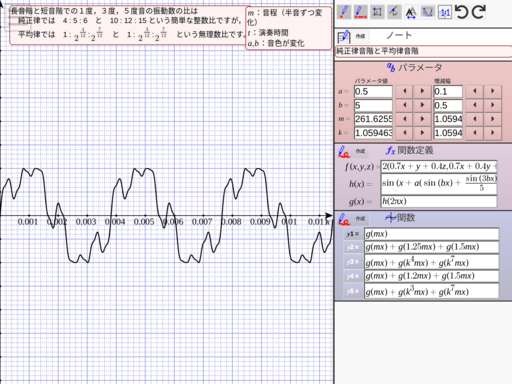Toggle the y2 function visibility button
Viewport: 512px width, 384px height.
(353, 247)
